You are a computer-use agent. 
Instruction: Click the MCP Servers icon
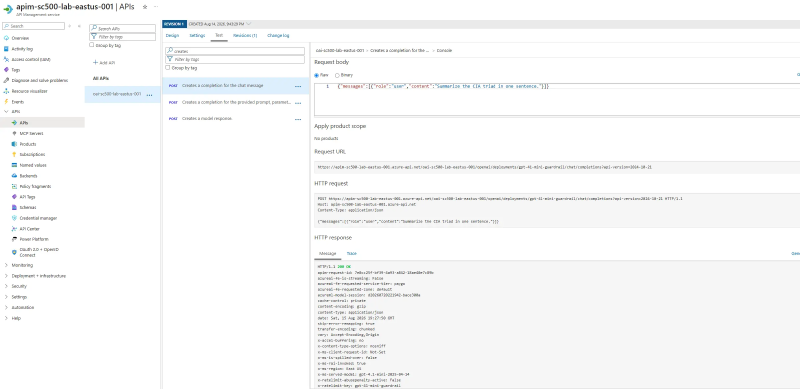click(14, 133)
